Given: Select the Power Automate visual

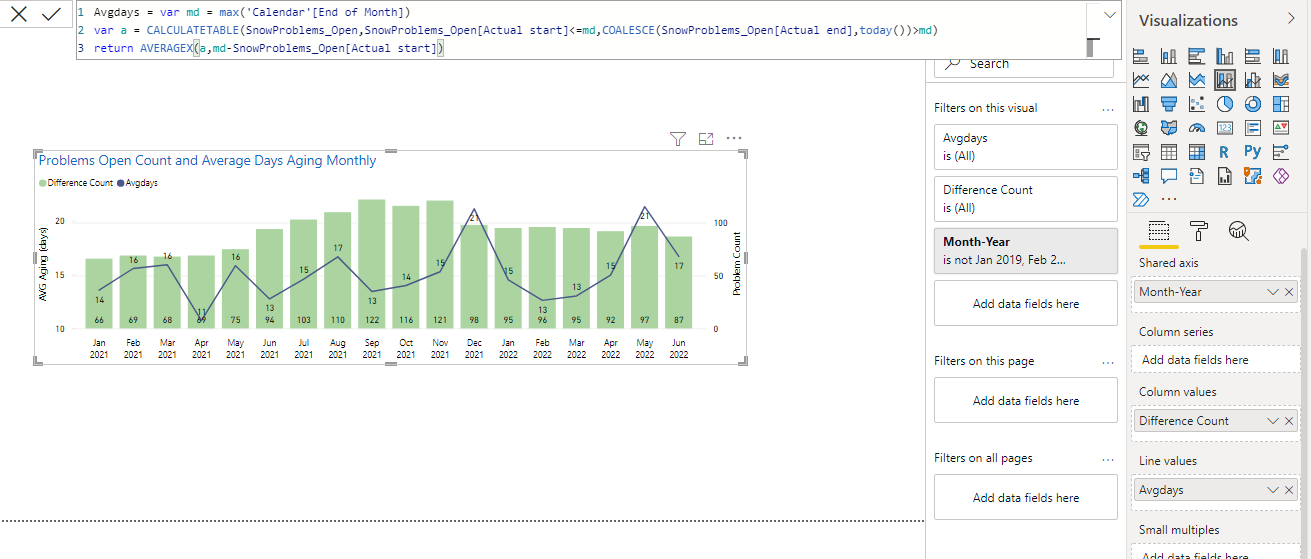Looking at the screenshot, I should (x=1141, y=199).
